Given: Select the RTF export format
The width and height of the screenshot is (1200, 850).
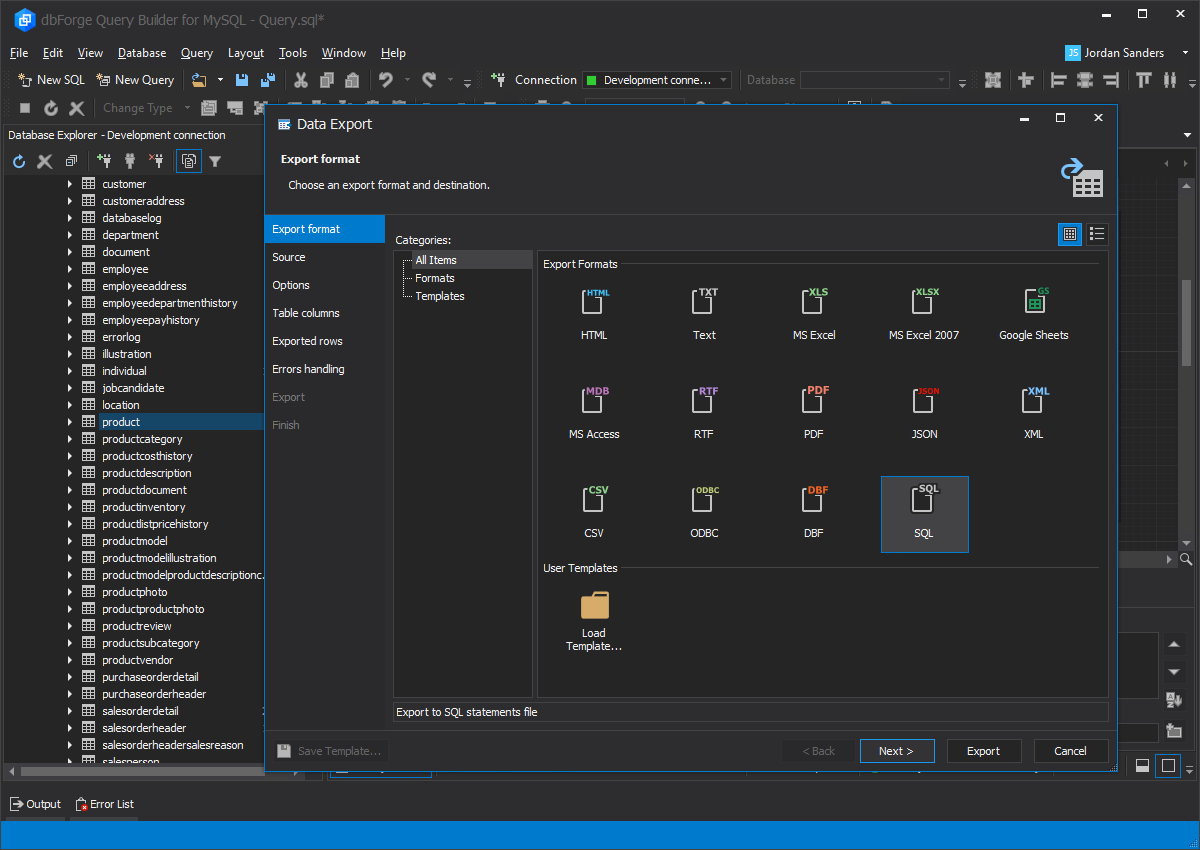Looking at the screenshot, I should coord(705,402).
